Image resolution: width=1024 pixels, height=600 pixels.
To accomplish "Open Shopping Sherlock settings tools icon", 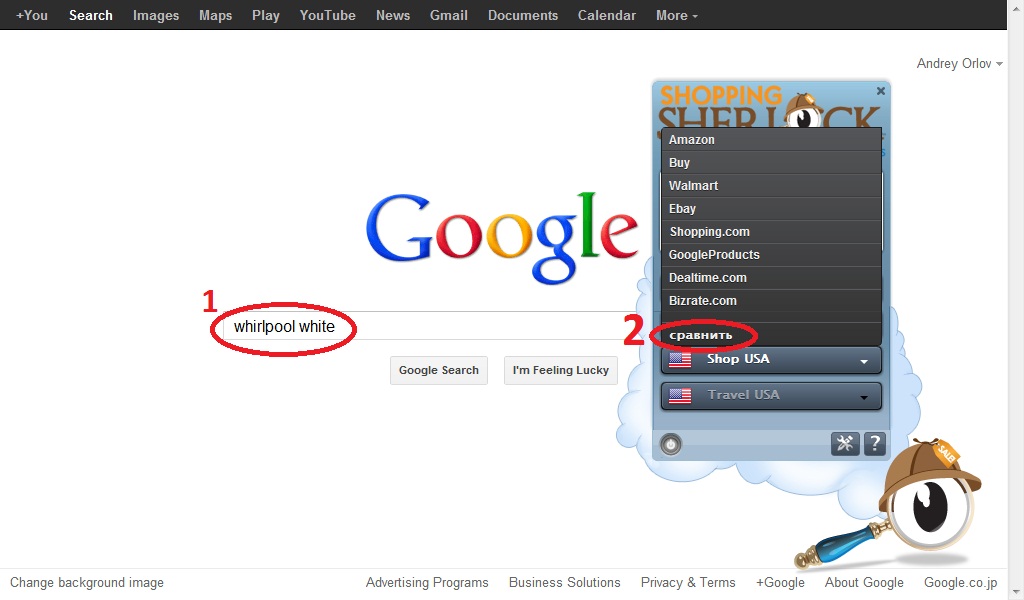I will pos(844,444).
